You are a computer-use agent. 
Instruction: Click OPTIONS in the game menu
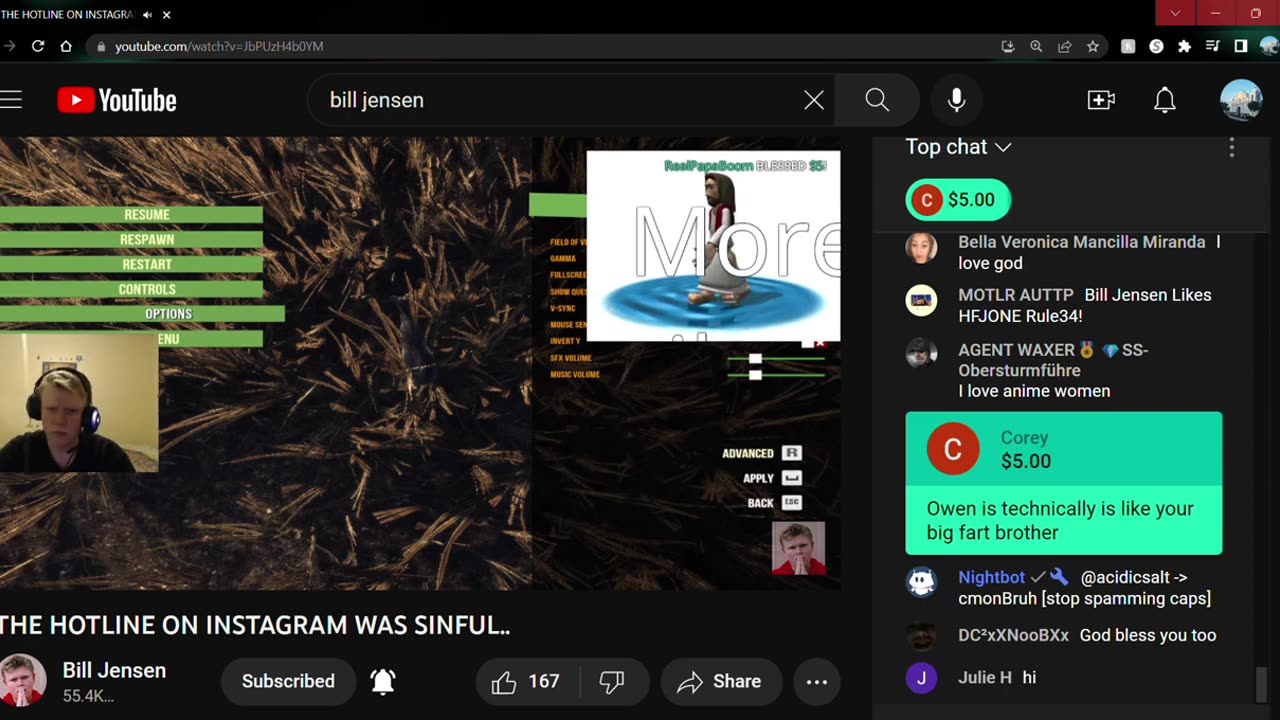142,314
